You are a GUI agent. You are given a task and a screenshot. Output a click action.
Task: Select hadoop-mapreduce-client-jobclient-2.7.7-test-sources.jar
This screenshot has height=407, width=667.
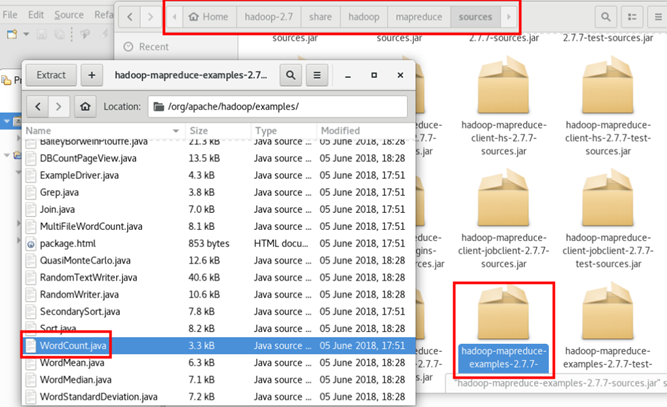tap(608, 219)
